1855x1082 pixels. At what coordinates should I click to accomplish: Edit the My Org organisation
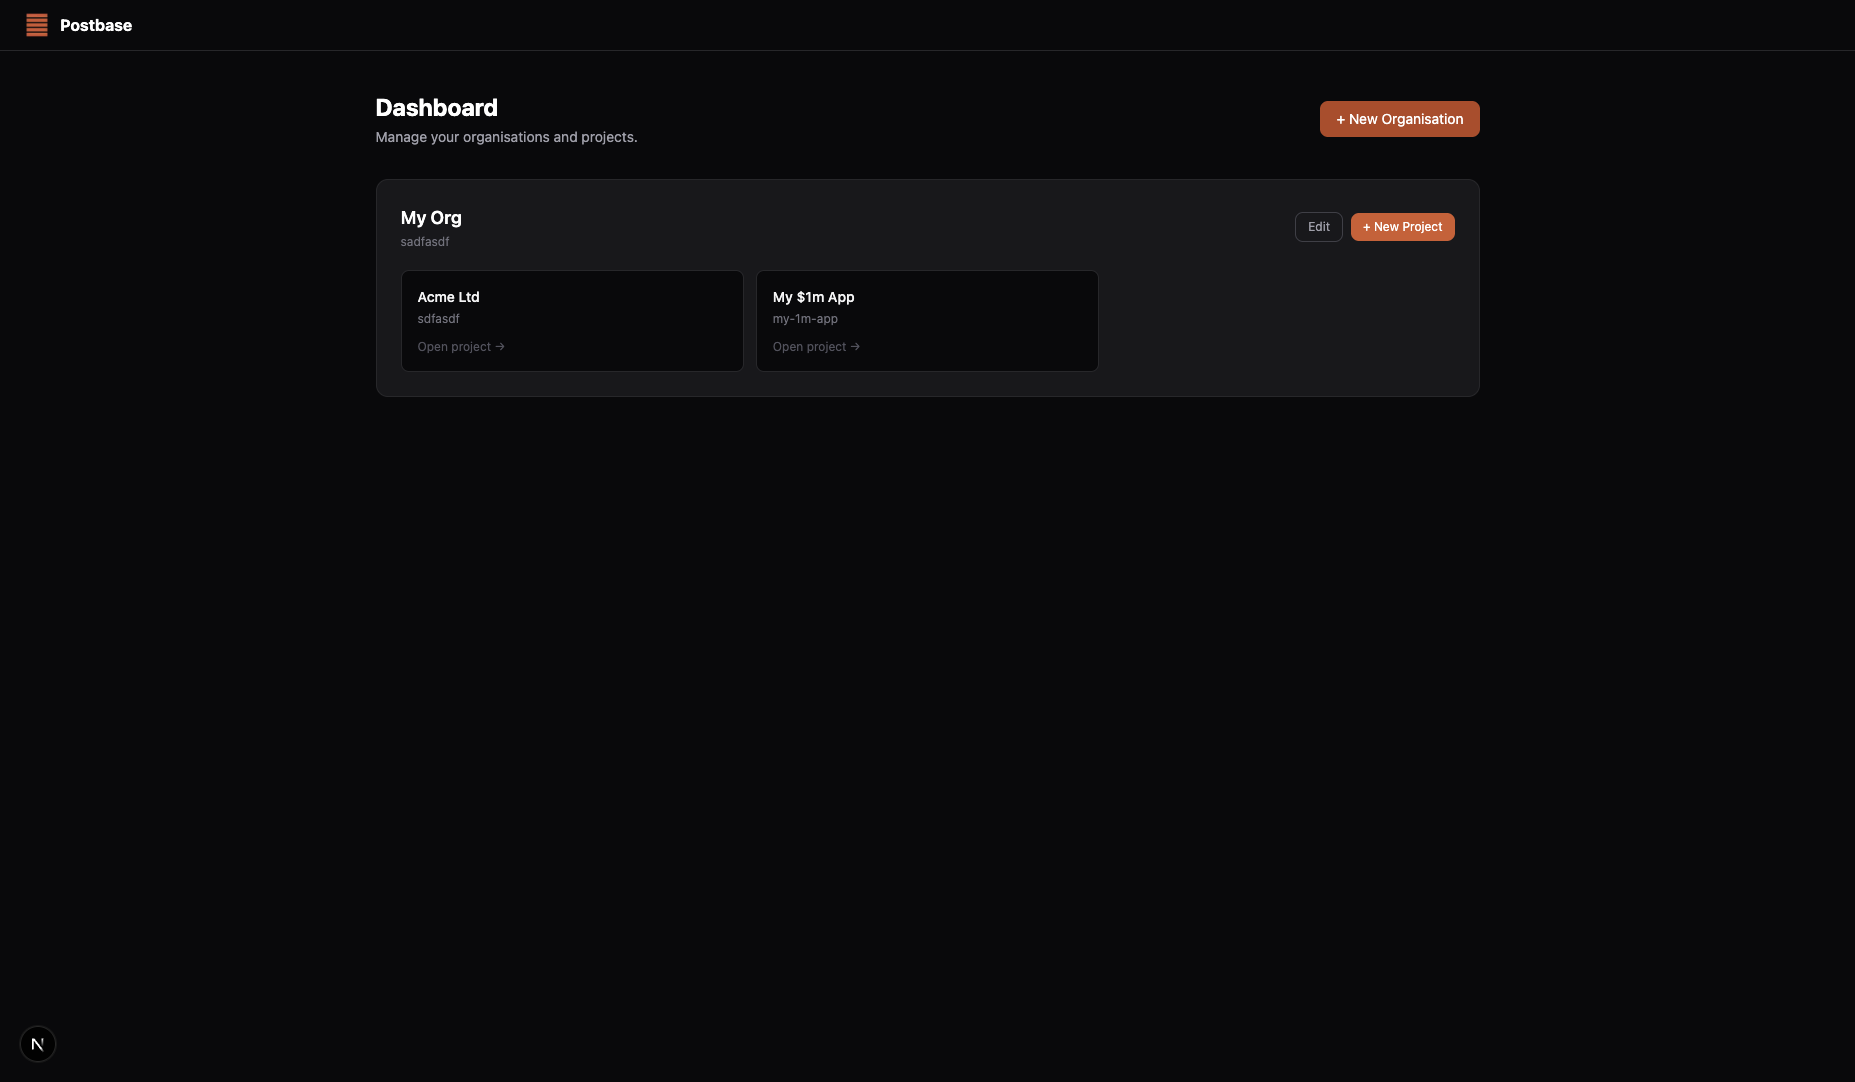point(1318,227)
